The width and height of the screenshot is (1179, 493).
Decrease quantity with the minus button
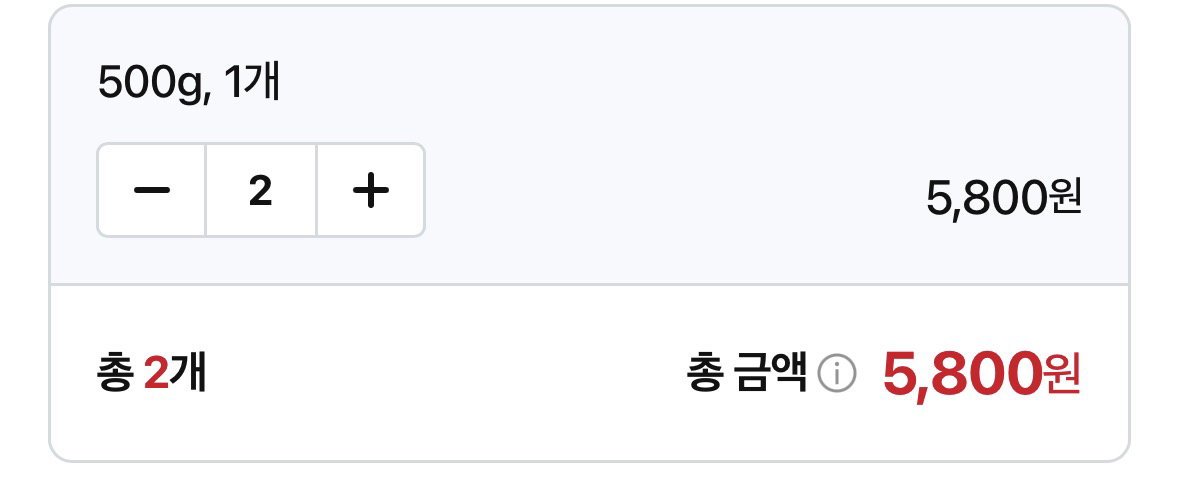click(x=152, y=190)
